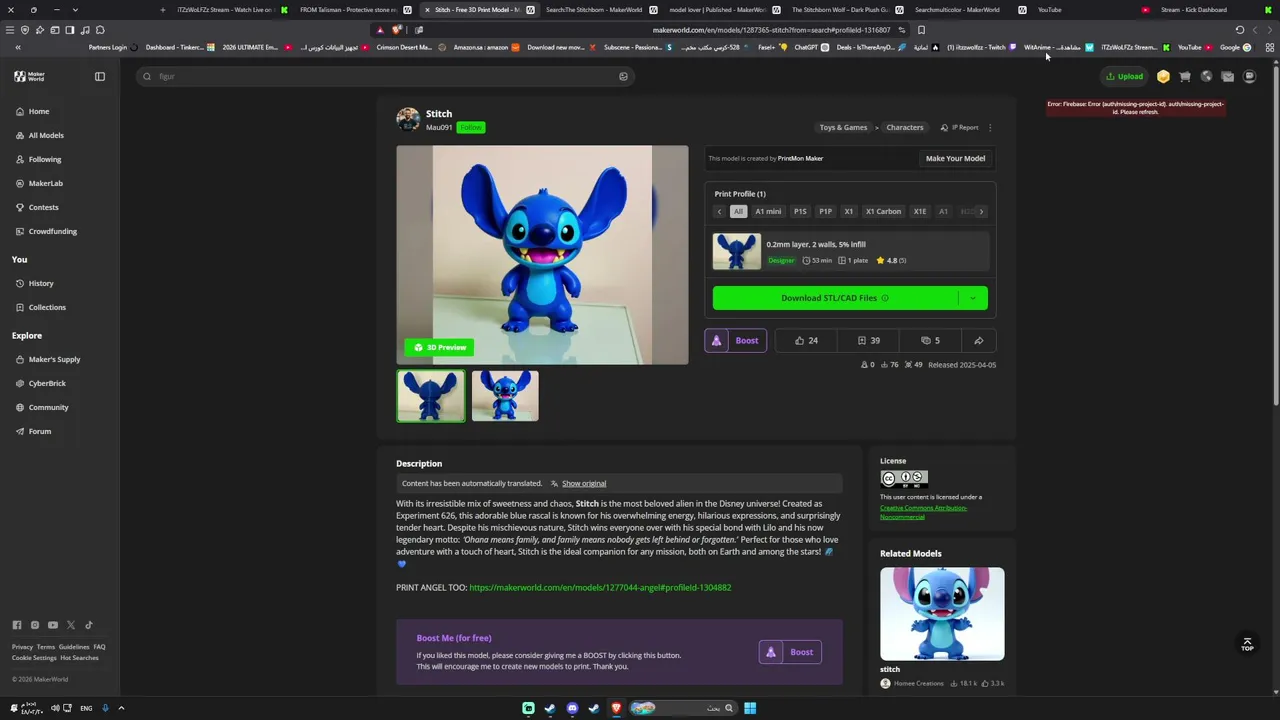Select the P1S printer filter
Image resolution: width=1280 pixels, height=720 pixels.
800,212
